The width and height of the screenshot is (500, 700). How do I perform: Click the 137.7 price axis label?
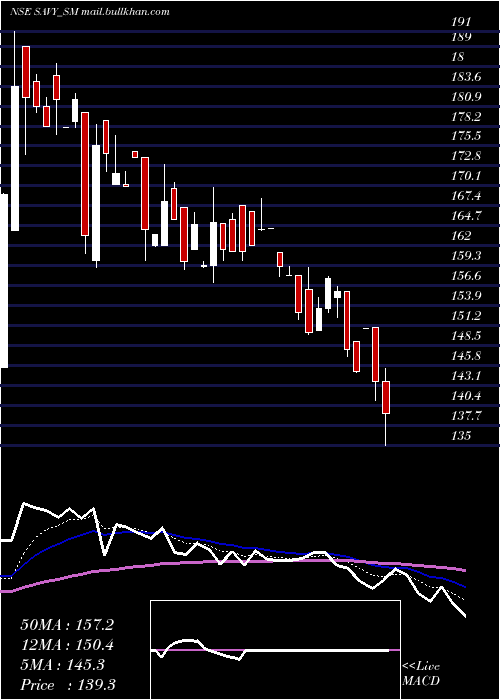coord(466,415)
